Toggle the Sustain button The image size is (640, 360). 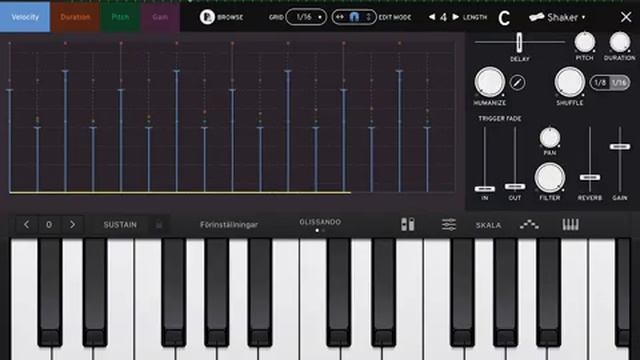pos(120,225)
